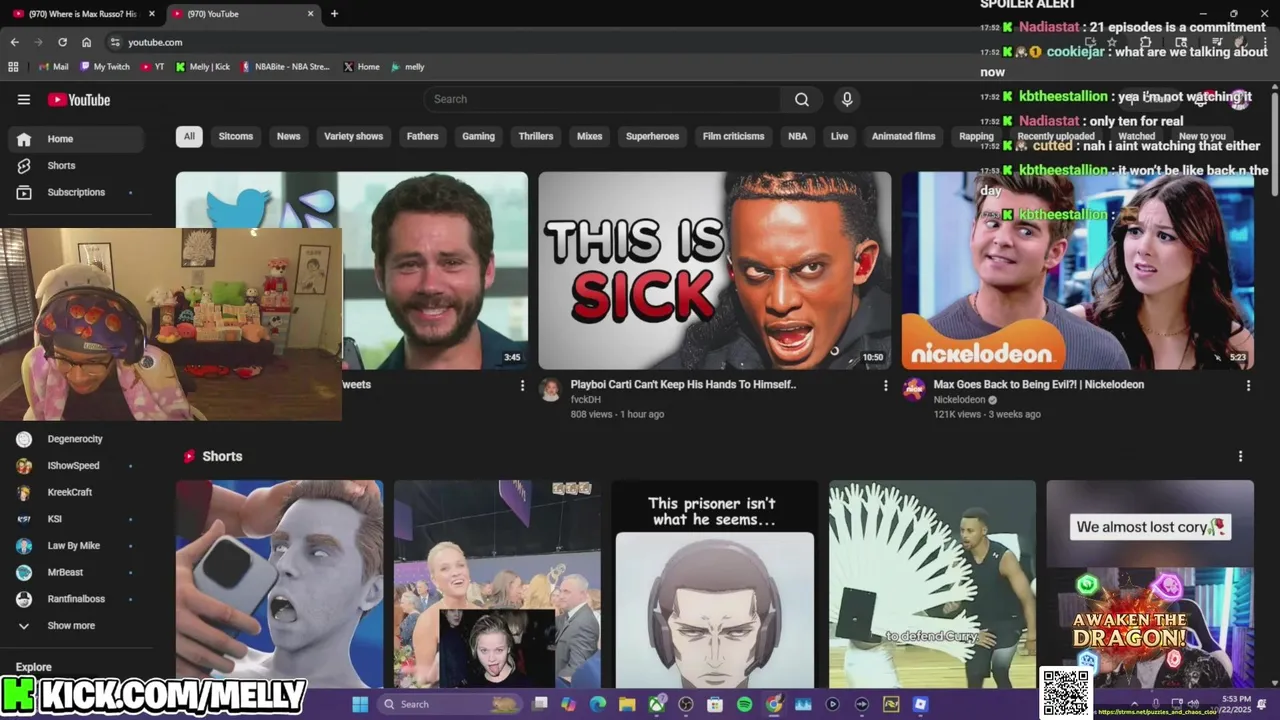Open the Shorts shelf options menu

(x=1241, y=456)
